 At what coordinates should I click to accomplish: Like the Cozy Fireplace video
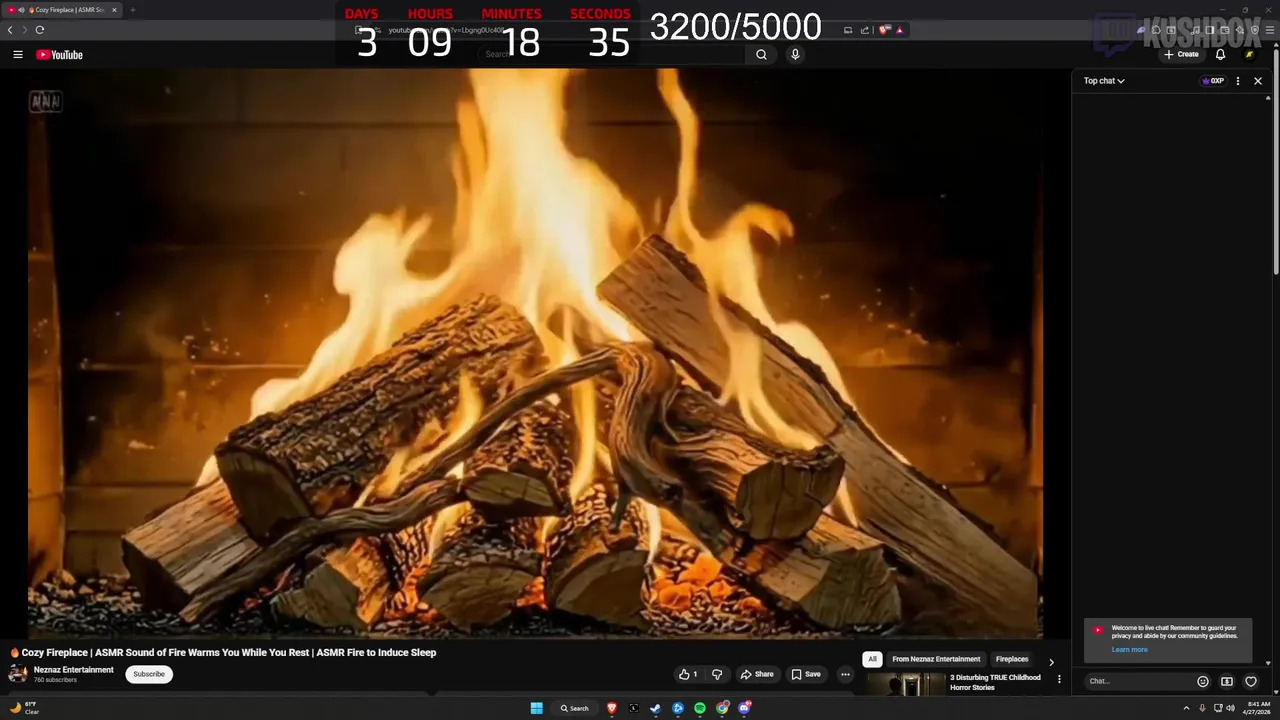point(689,674)
